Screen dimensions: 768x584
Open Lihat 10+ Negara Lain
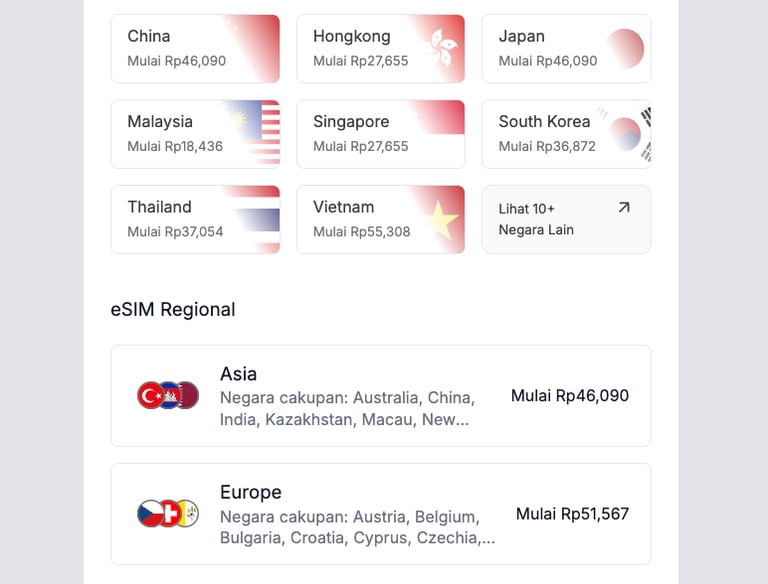coord(566,219)
